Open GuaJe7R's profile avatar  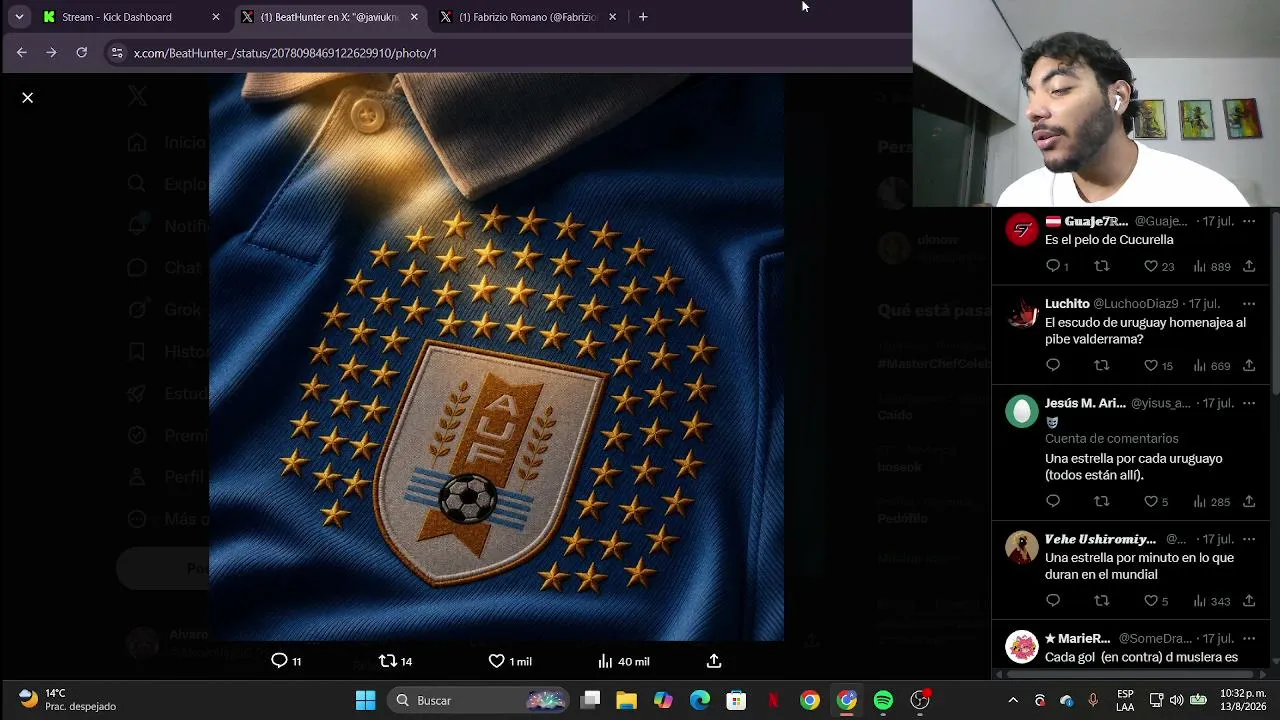click(x=1022, y=231)
